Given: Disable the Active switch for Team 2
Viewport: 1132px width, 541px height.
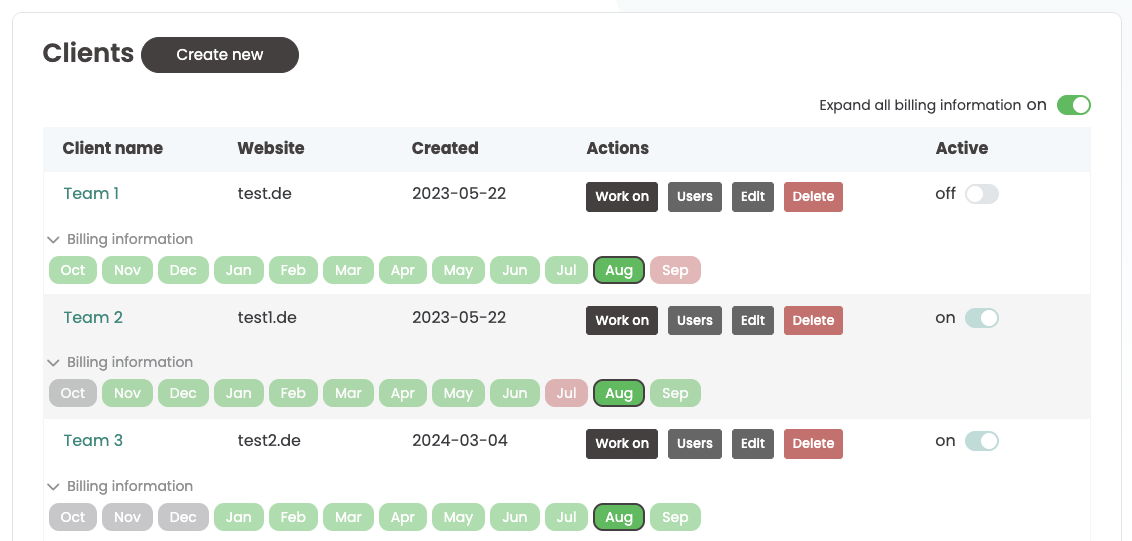Looking at the screenshot, I should click(x=981, y=318).
